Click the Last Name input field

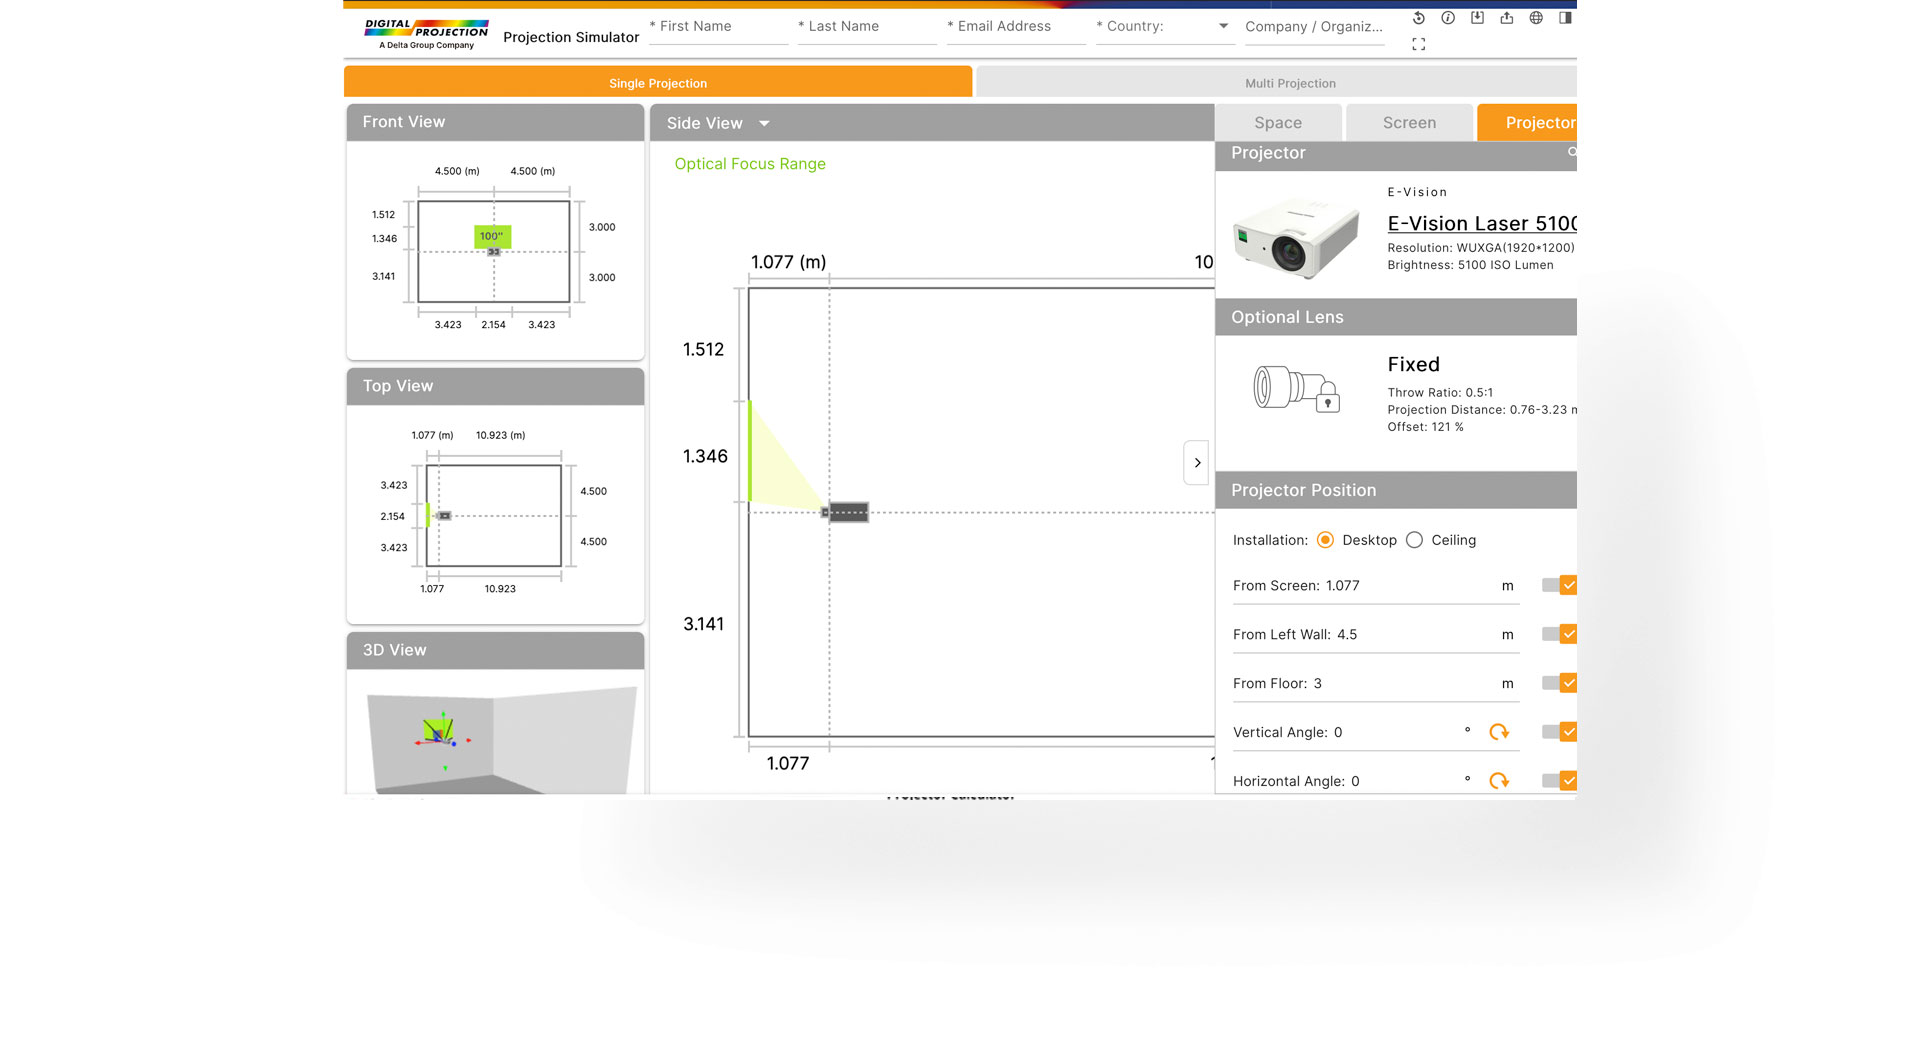click(867, 27)
